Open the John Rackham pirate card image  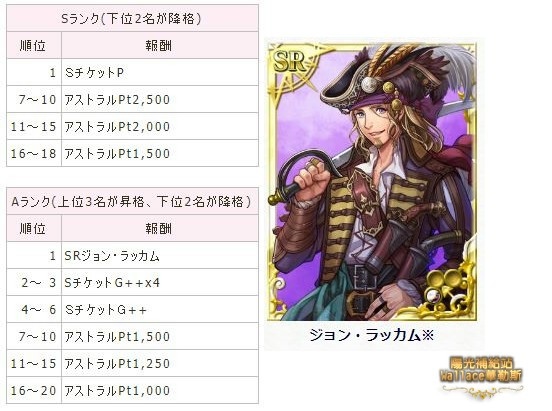372,182
